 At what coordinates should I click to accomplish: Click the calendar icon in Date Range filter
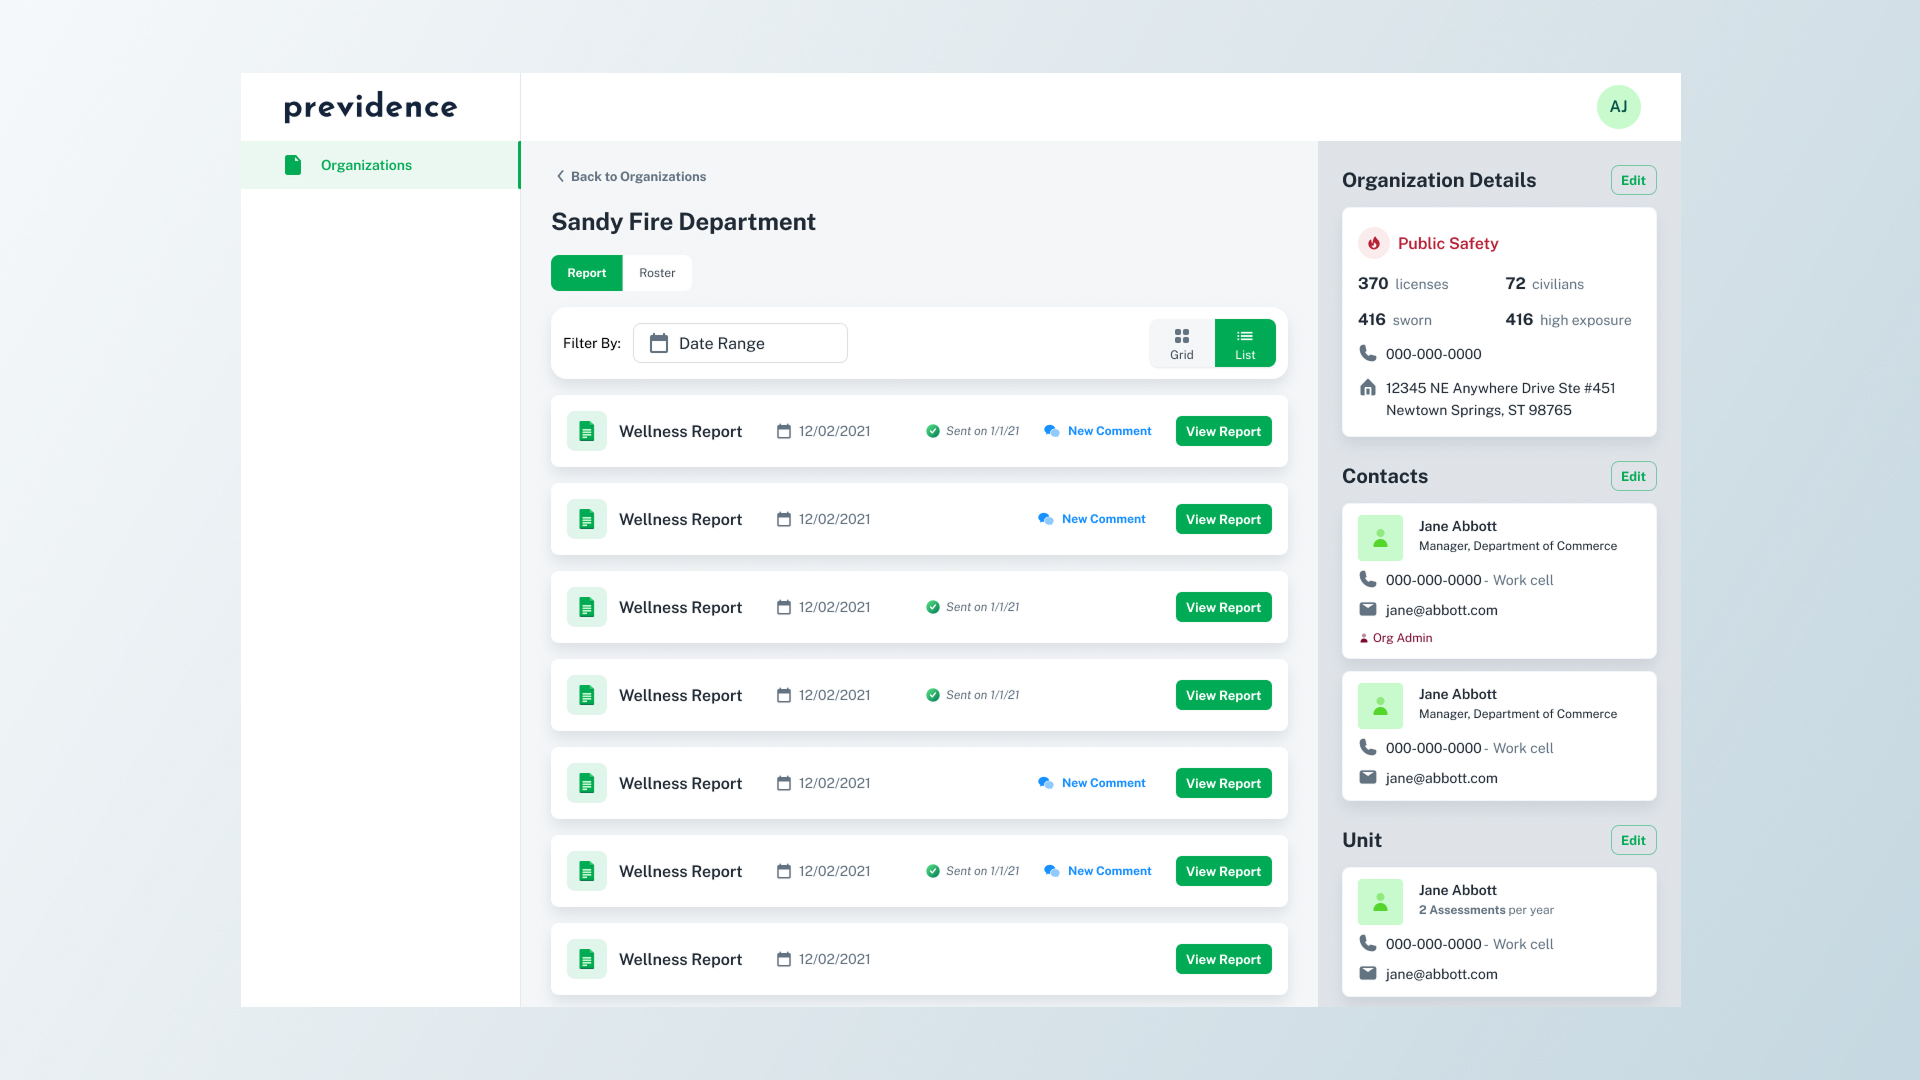click(659, 343)
